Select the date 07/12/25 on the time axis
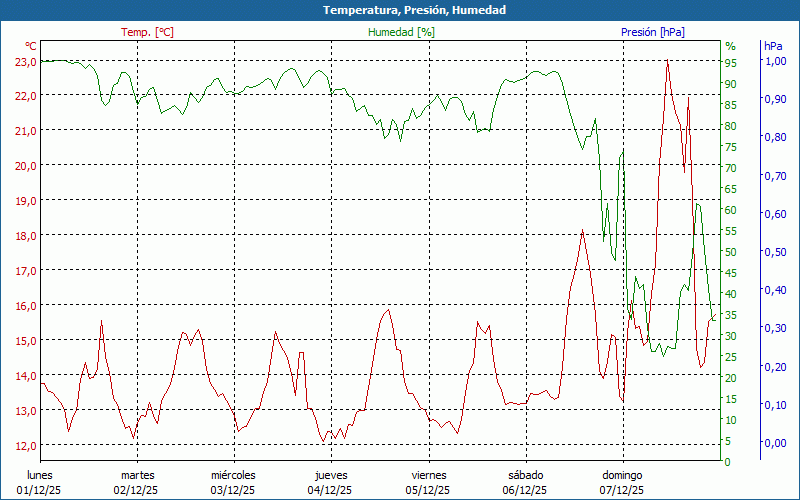The image size is (800, 500). coord(622,490)
